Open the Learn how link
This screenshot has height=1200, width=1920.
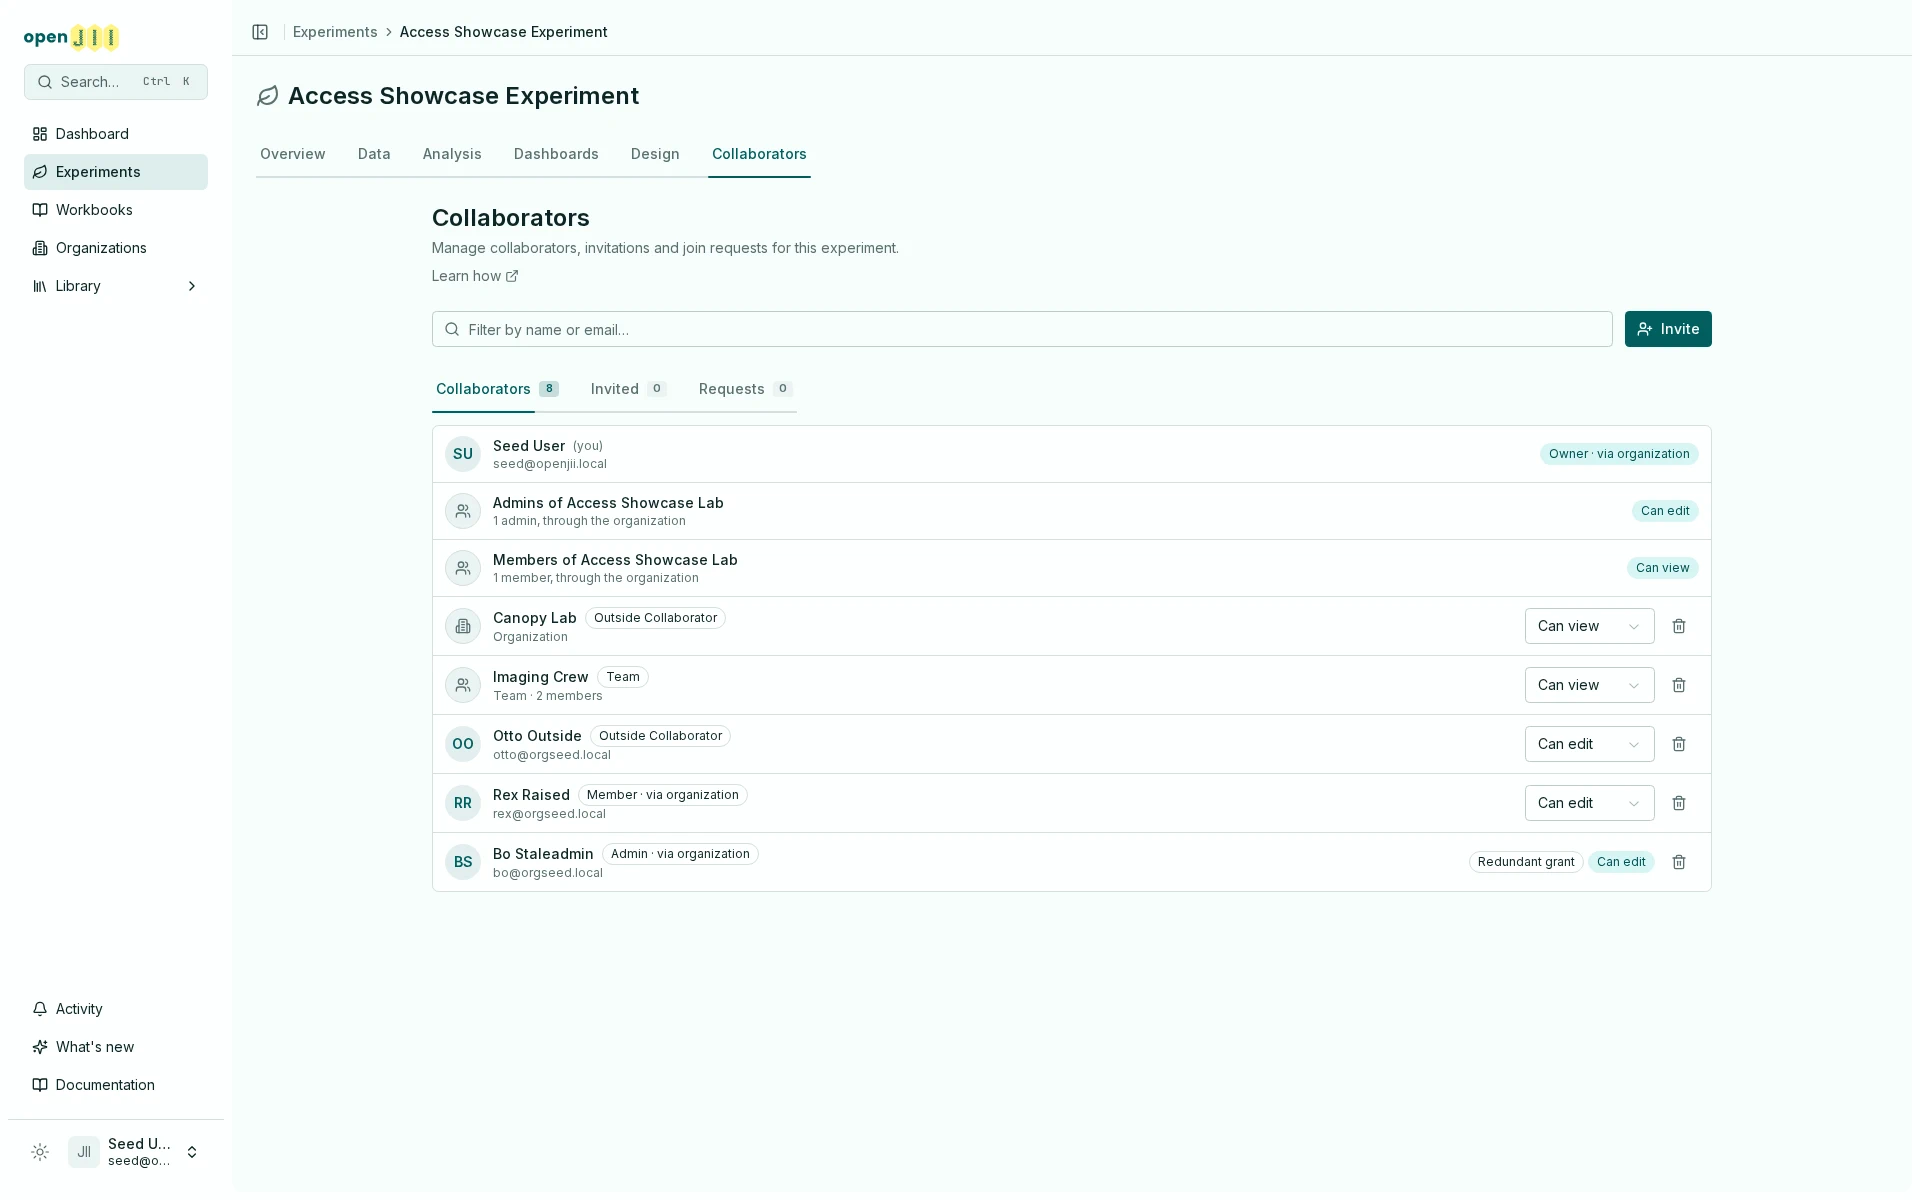[x=475, y=276]
